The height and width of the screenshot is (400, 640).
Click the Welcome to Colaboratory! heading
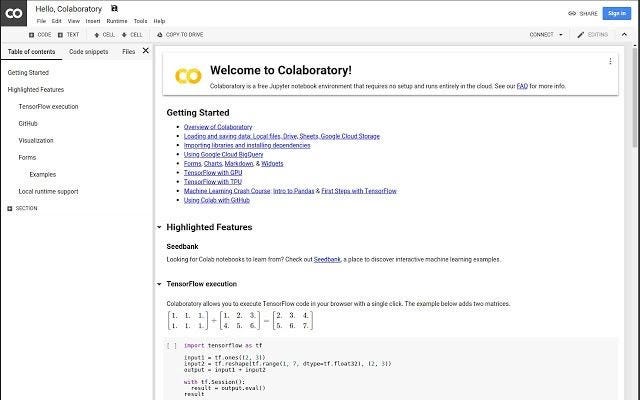(x=281, y=70)
